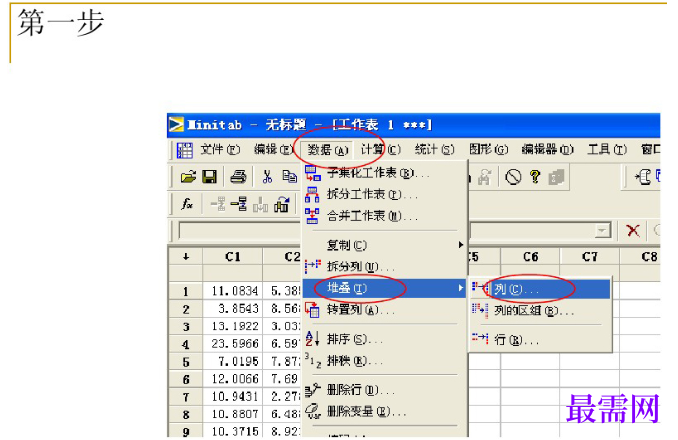Open the 编辑(E) menu

click(273, 150)
